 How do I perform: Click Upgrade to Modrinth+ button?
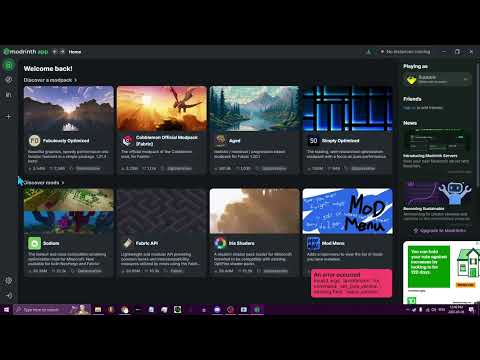[439, 230]
